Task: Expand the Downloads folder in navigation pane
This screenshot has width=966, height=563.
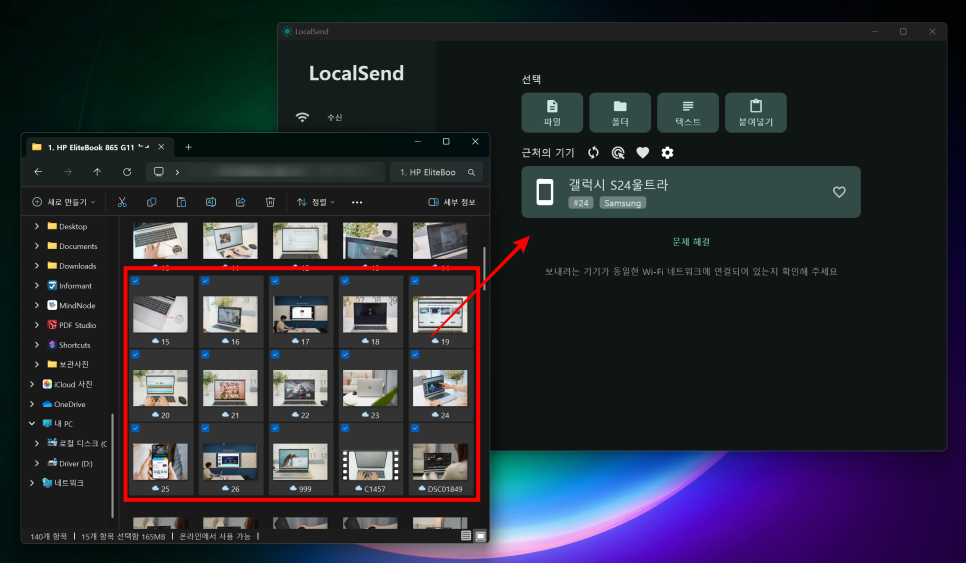Action: pos(37,265)
